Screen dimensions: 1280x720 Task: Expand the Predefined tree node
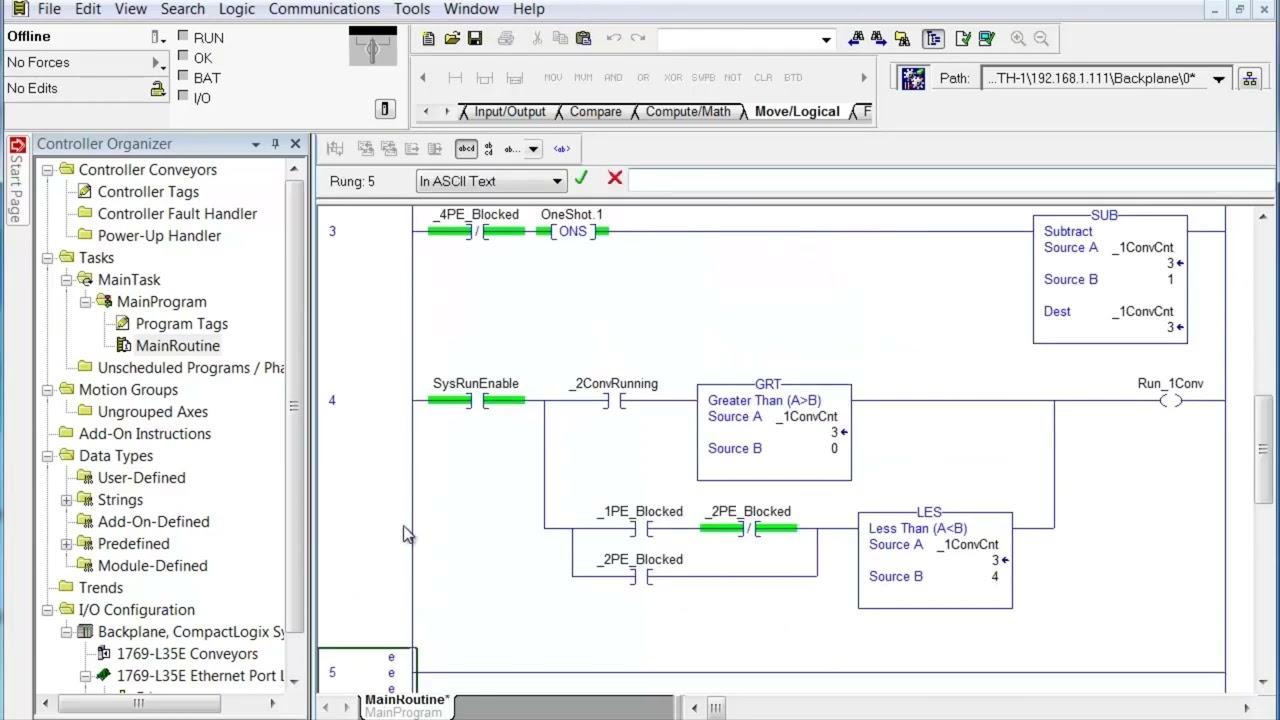(x=66, y=544)
